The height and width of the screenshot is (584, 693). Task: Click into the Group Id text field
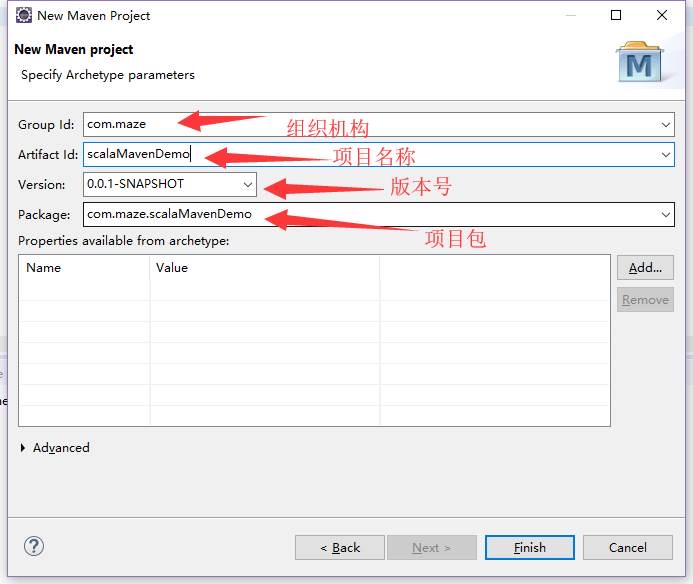coord(370,125)
